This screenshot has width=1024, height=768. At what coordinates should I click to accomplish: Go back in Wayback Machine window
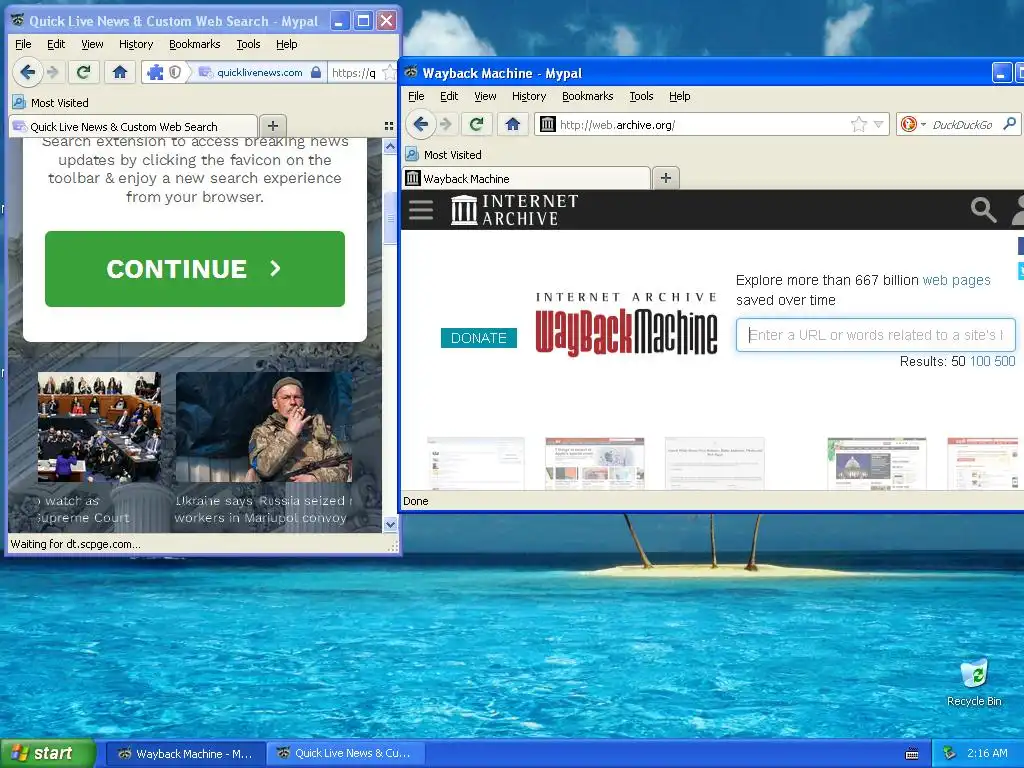[421, 124]
